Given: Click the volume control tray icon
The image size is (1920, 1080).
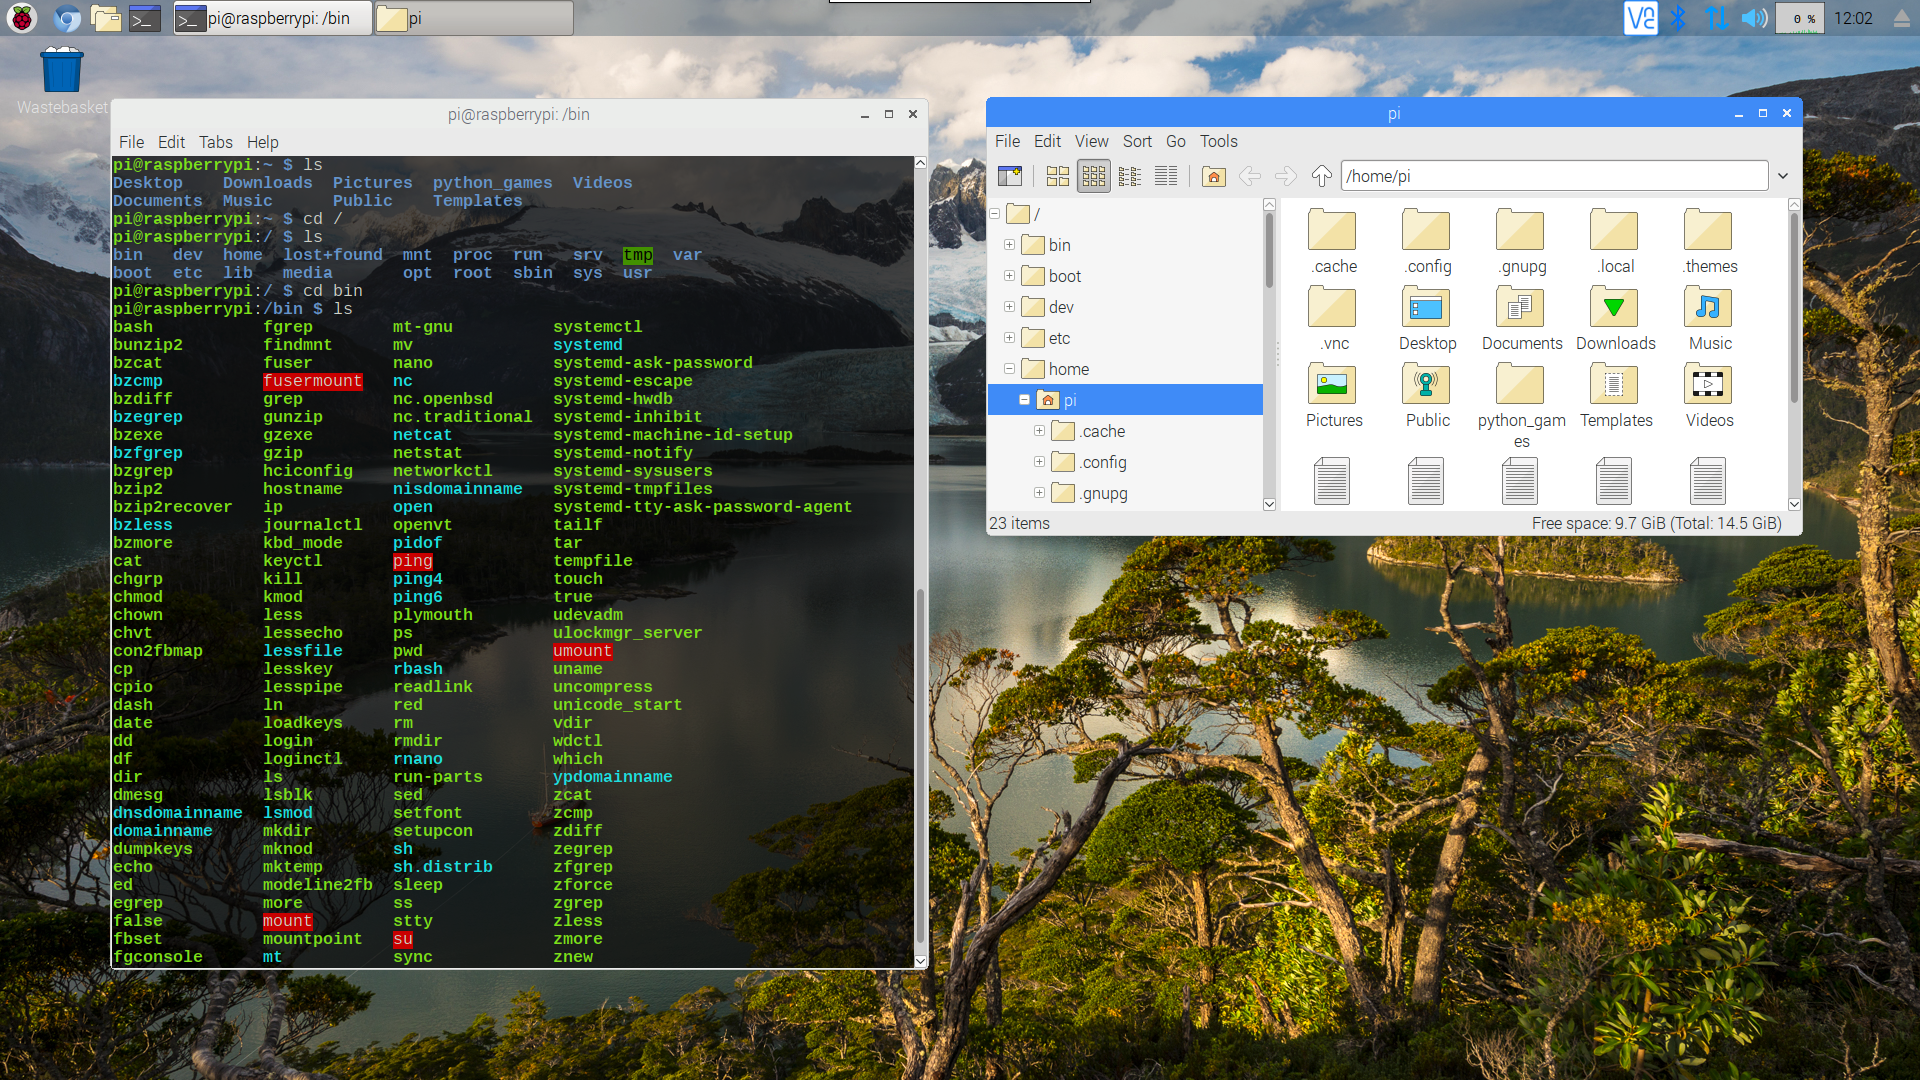Looking at the screenshot, I should (1753, 18).
